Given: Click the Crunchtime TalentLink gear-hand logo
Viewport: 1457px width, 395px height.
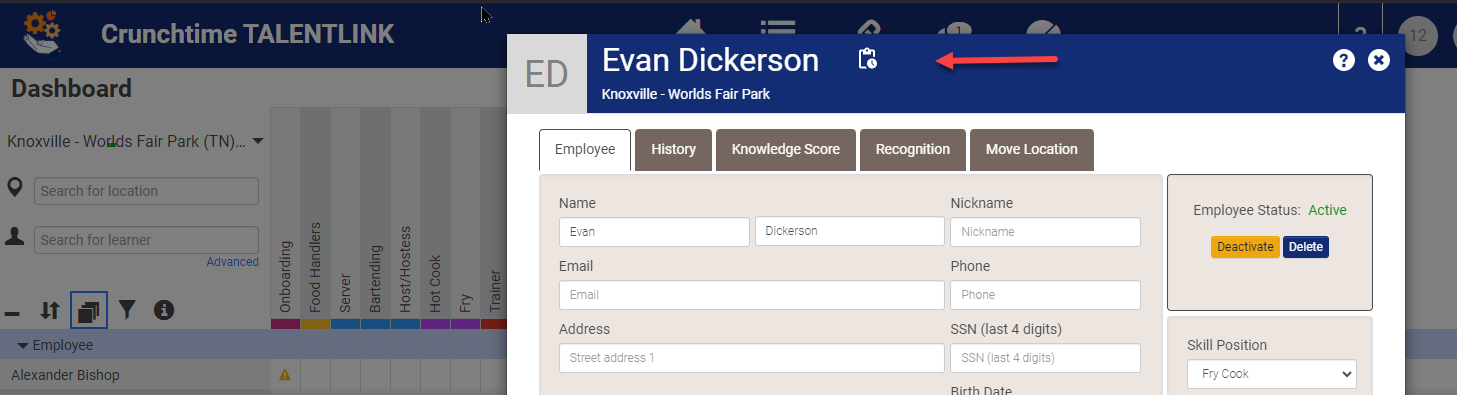Looking at the screenshot, I should pyautogui.click(x=42, y=33).
